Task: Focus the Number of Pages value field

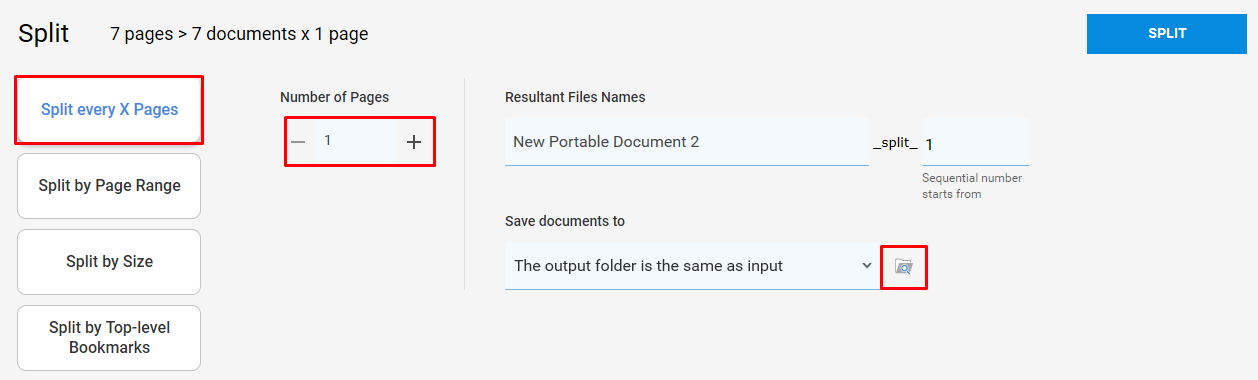Action: coord(355,141)
